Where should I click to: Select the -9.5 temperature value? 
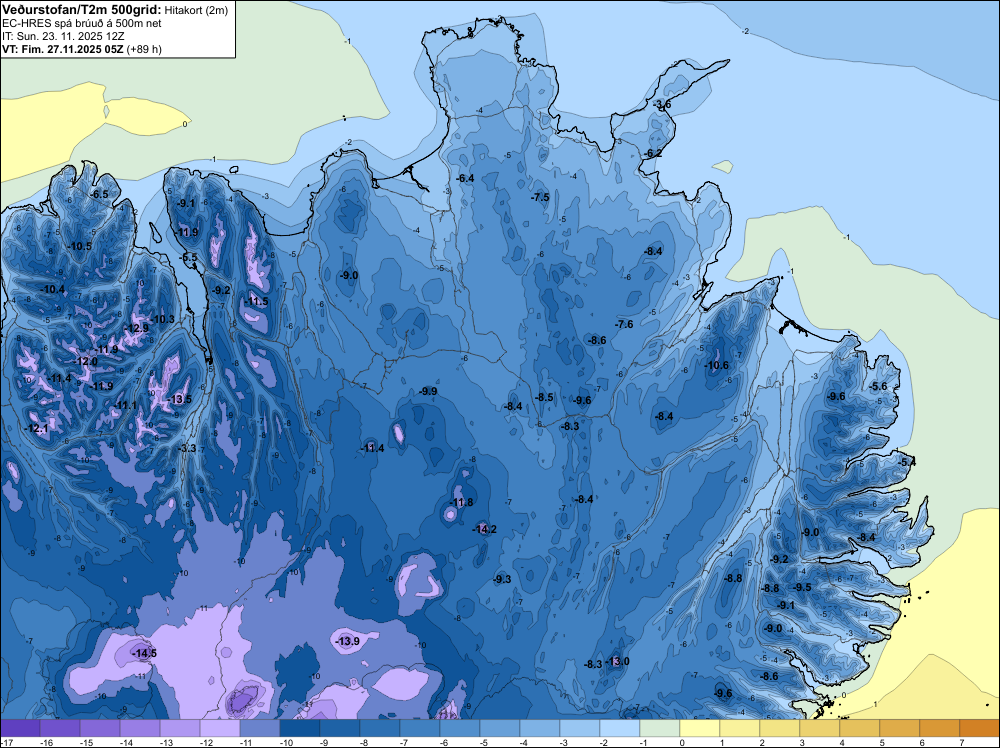[x=802, y=587]
